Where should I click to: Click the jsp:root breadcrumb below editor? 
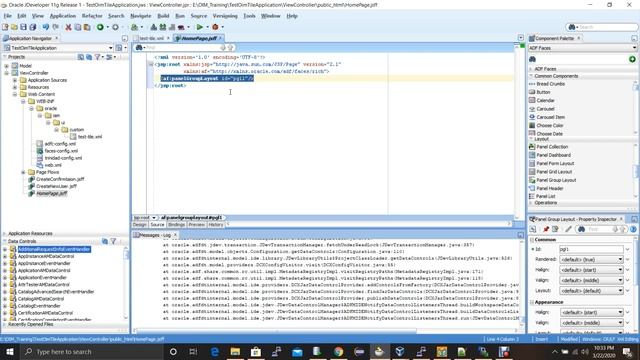[x=142, y=218]
